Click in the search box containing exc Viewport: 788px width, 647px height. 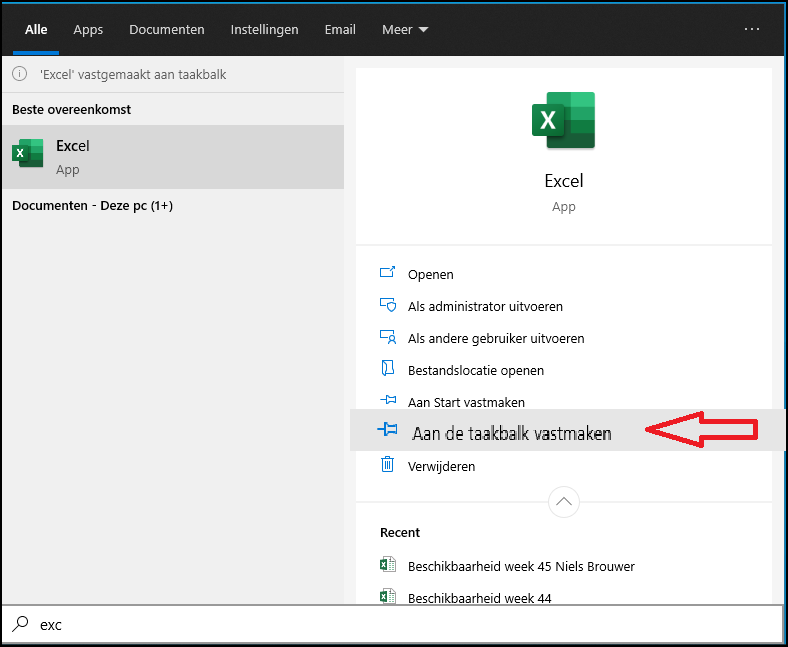(392, 624)
